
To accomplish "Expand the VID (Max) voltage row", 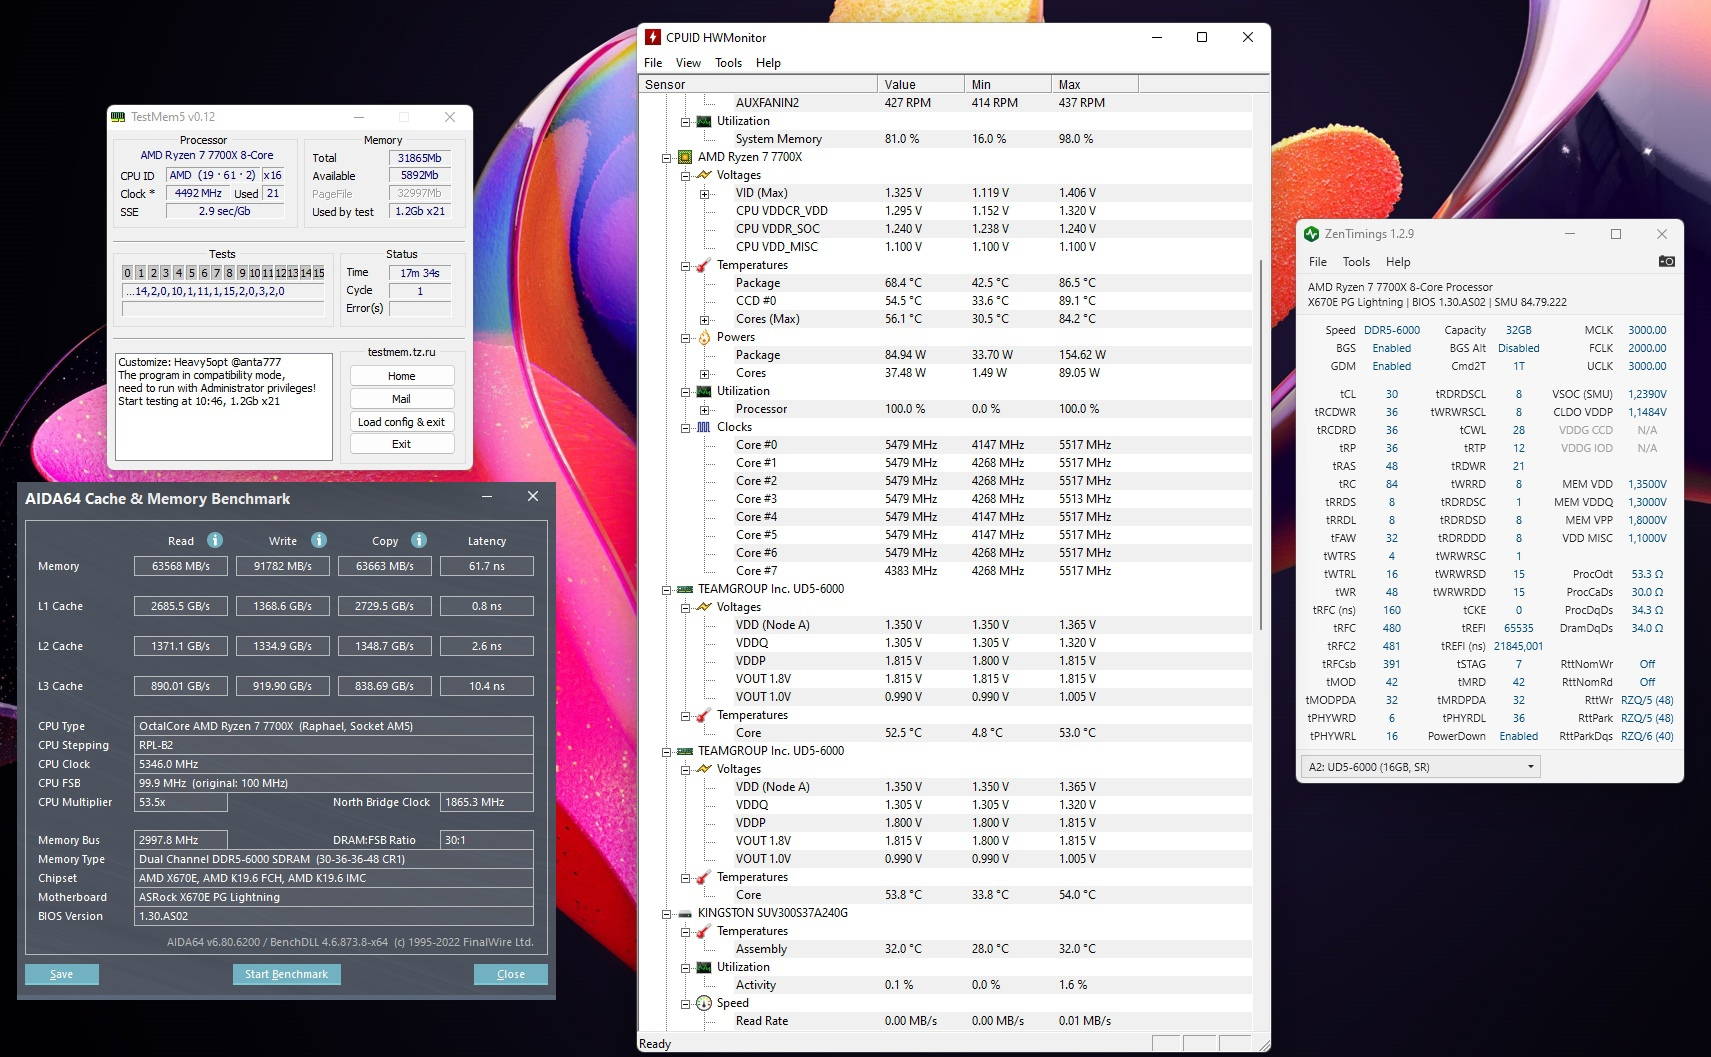I will click(x=705, y=193).
